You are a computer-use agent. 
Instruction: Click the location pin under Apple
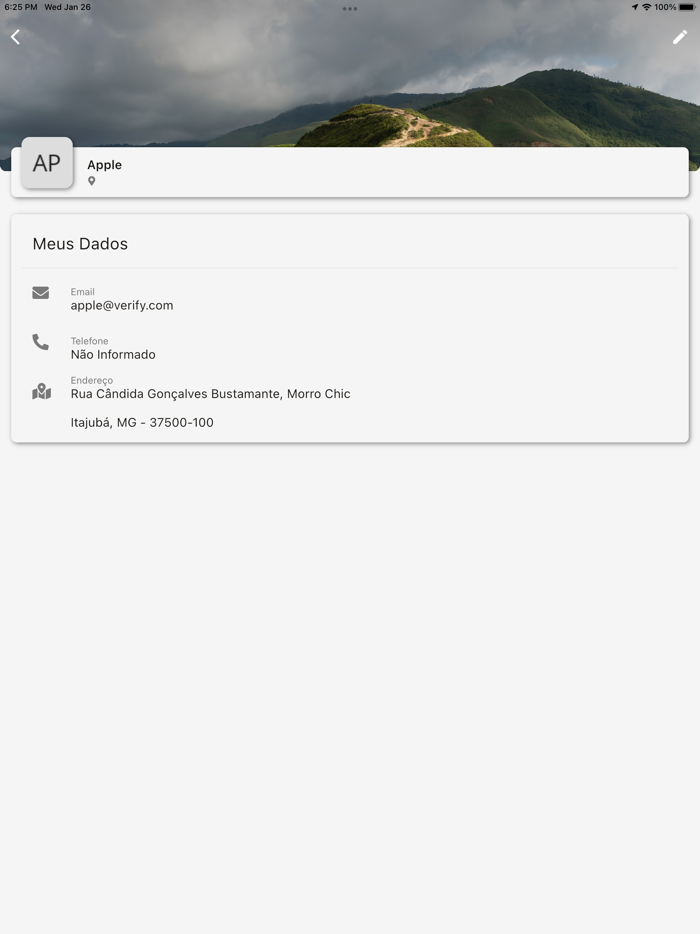point(92,181)
